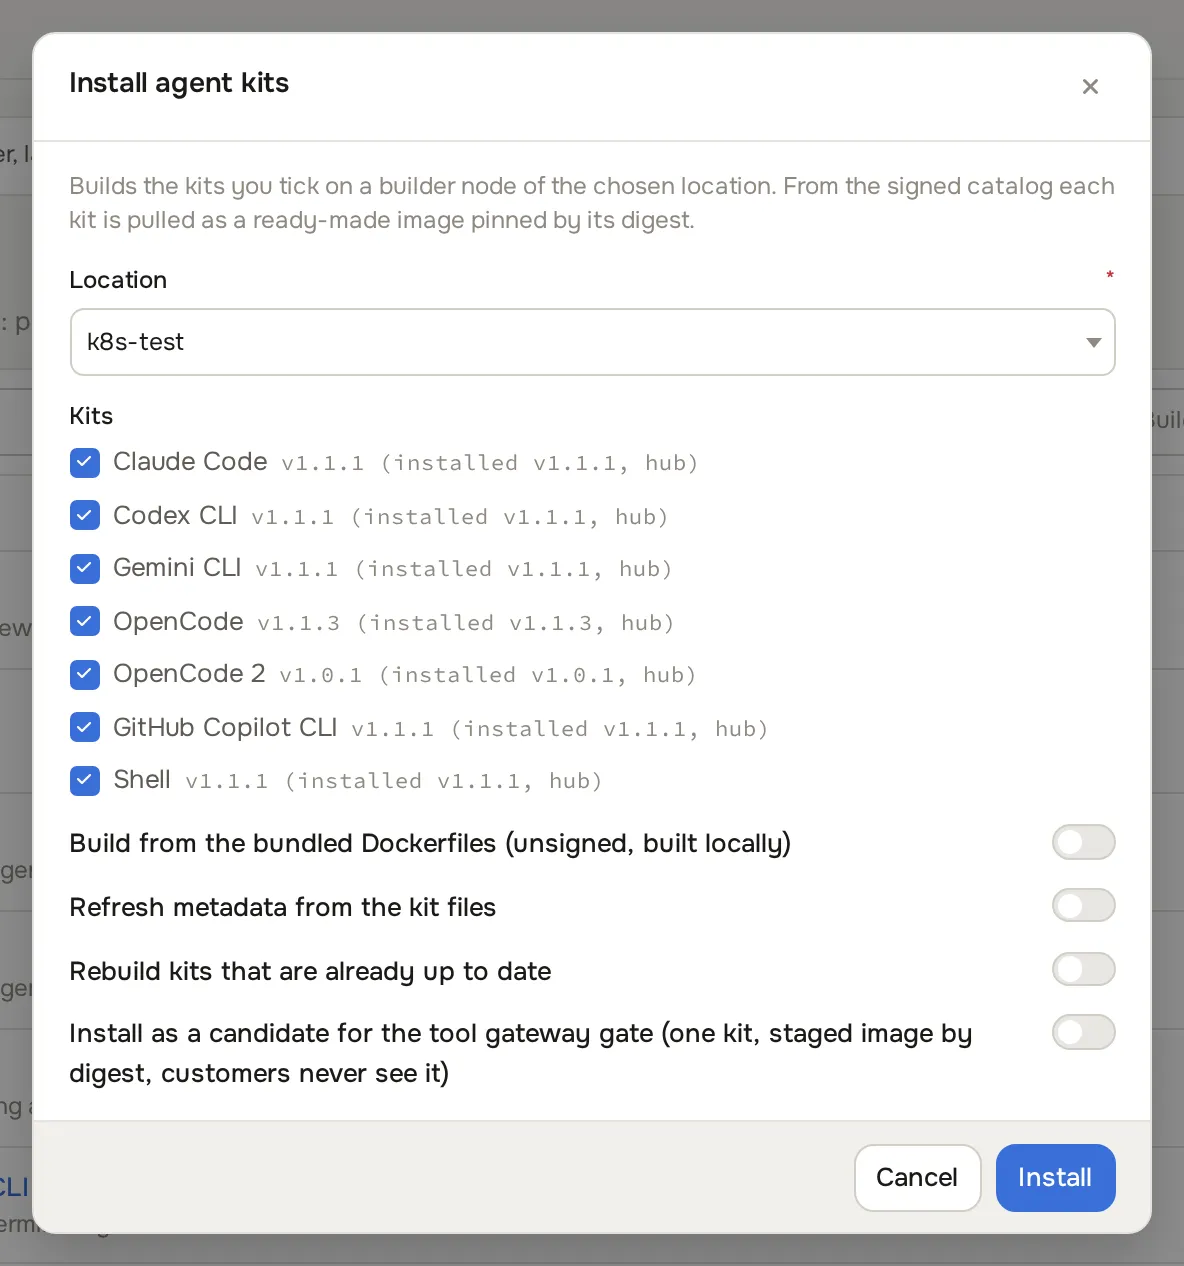Screen dimensions: 1184x1266
Task: Uncheck the OpenCode 2 kit checkbox
Action: click(x=85, y=674)
